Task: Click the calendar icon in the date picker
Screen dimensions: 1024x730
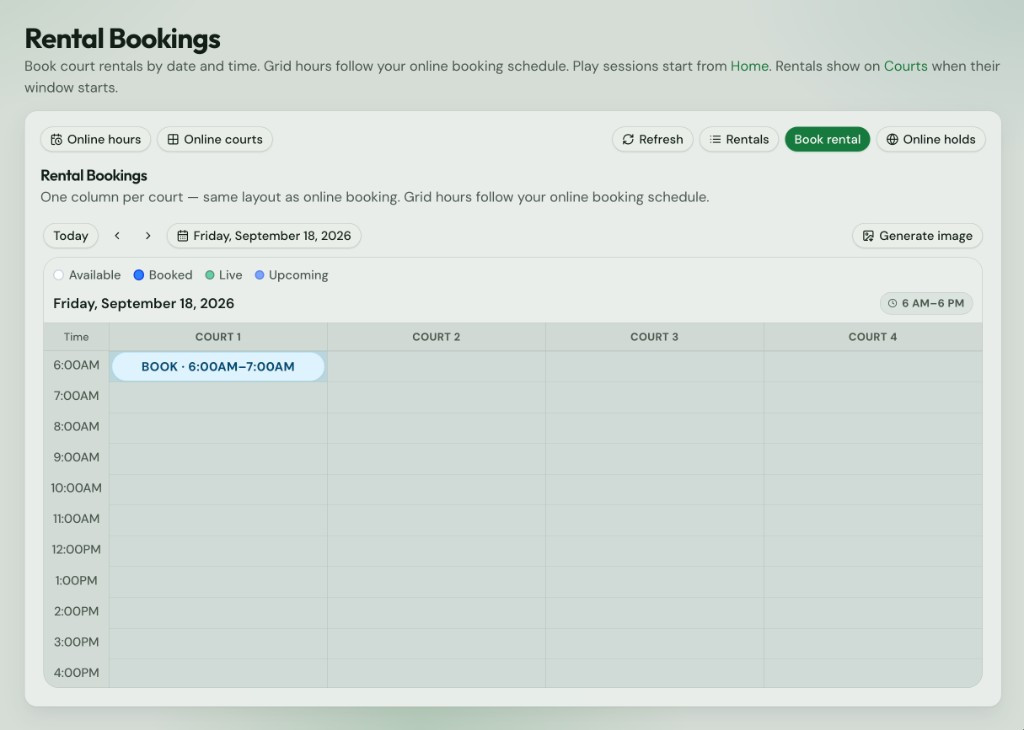Action: tap(183, 236)
